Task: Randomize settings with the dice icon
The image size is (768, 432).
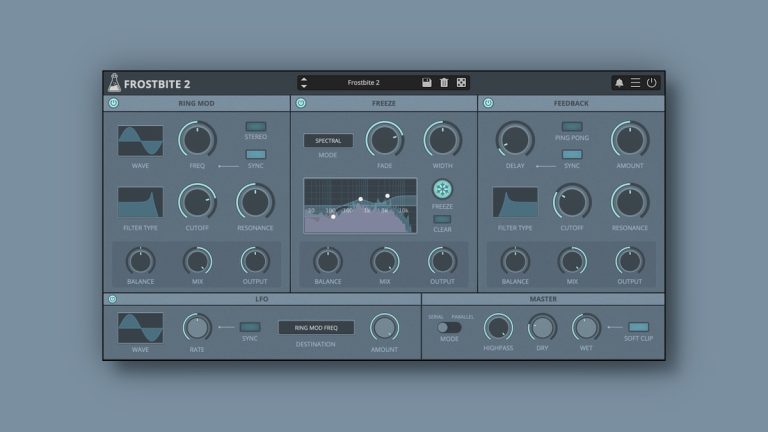Action: tap(461, 83)
